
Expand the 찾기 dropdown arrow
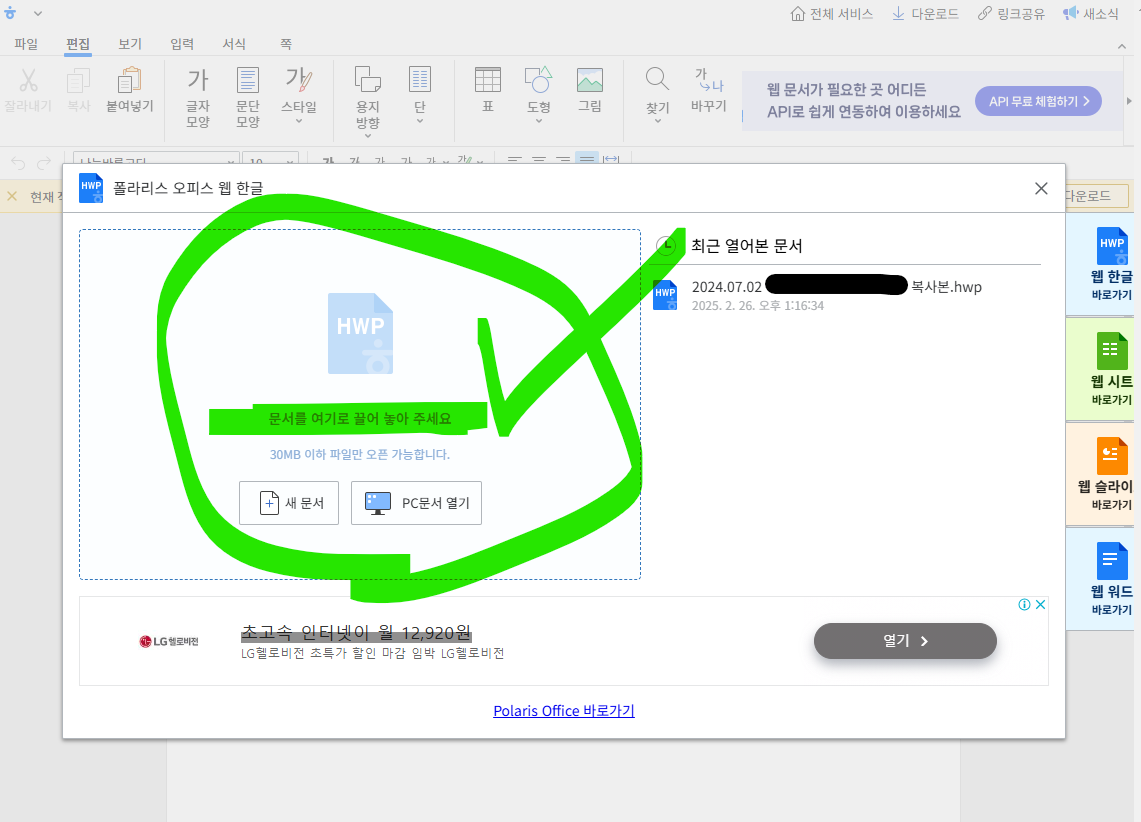pyautogui.click(x=657, y=121)
